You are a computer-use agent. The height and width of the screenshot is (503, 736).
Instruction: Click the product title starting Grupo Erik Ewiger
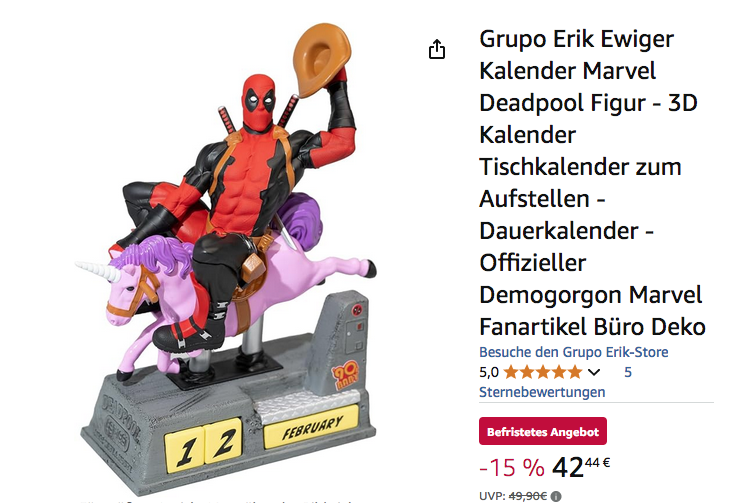coord(591,183)
